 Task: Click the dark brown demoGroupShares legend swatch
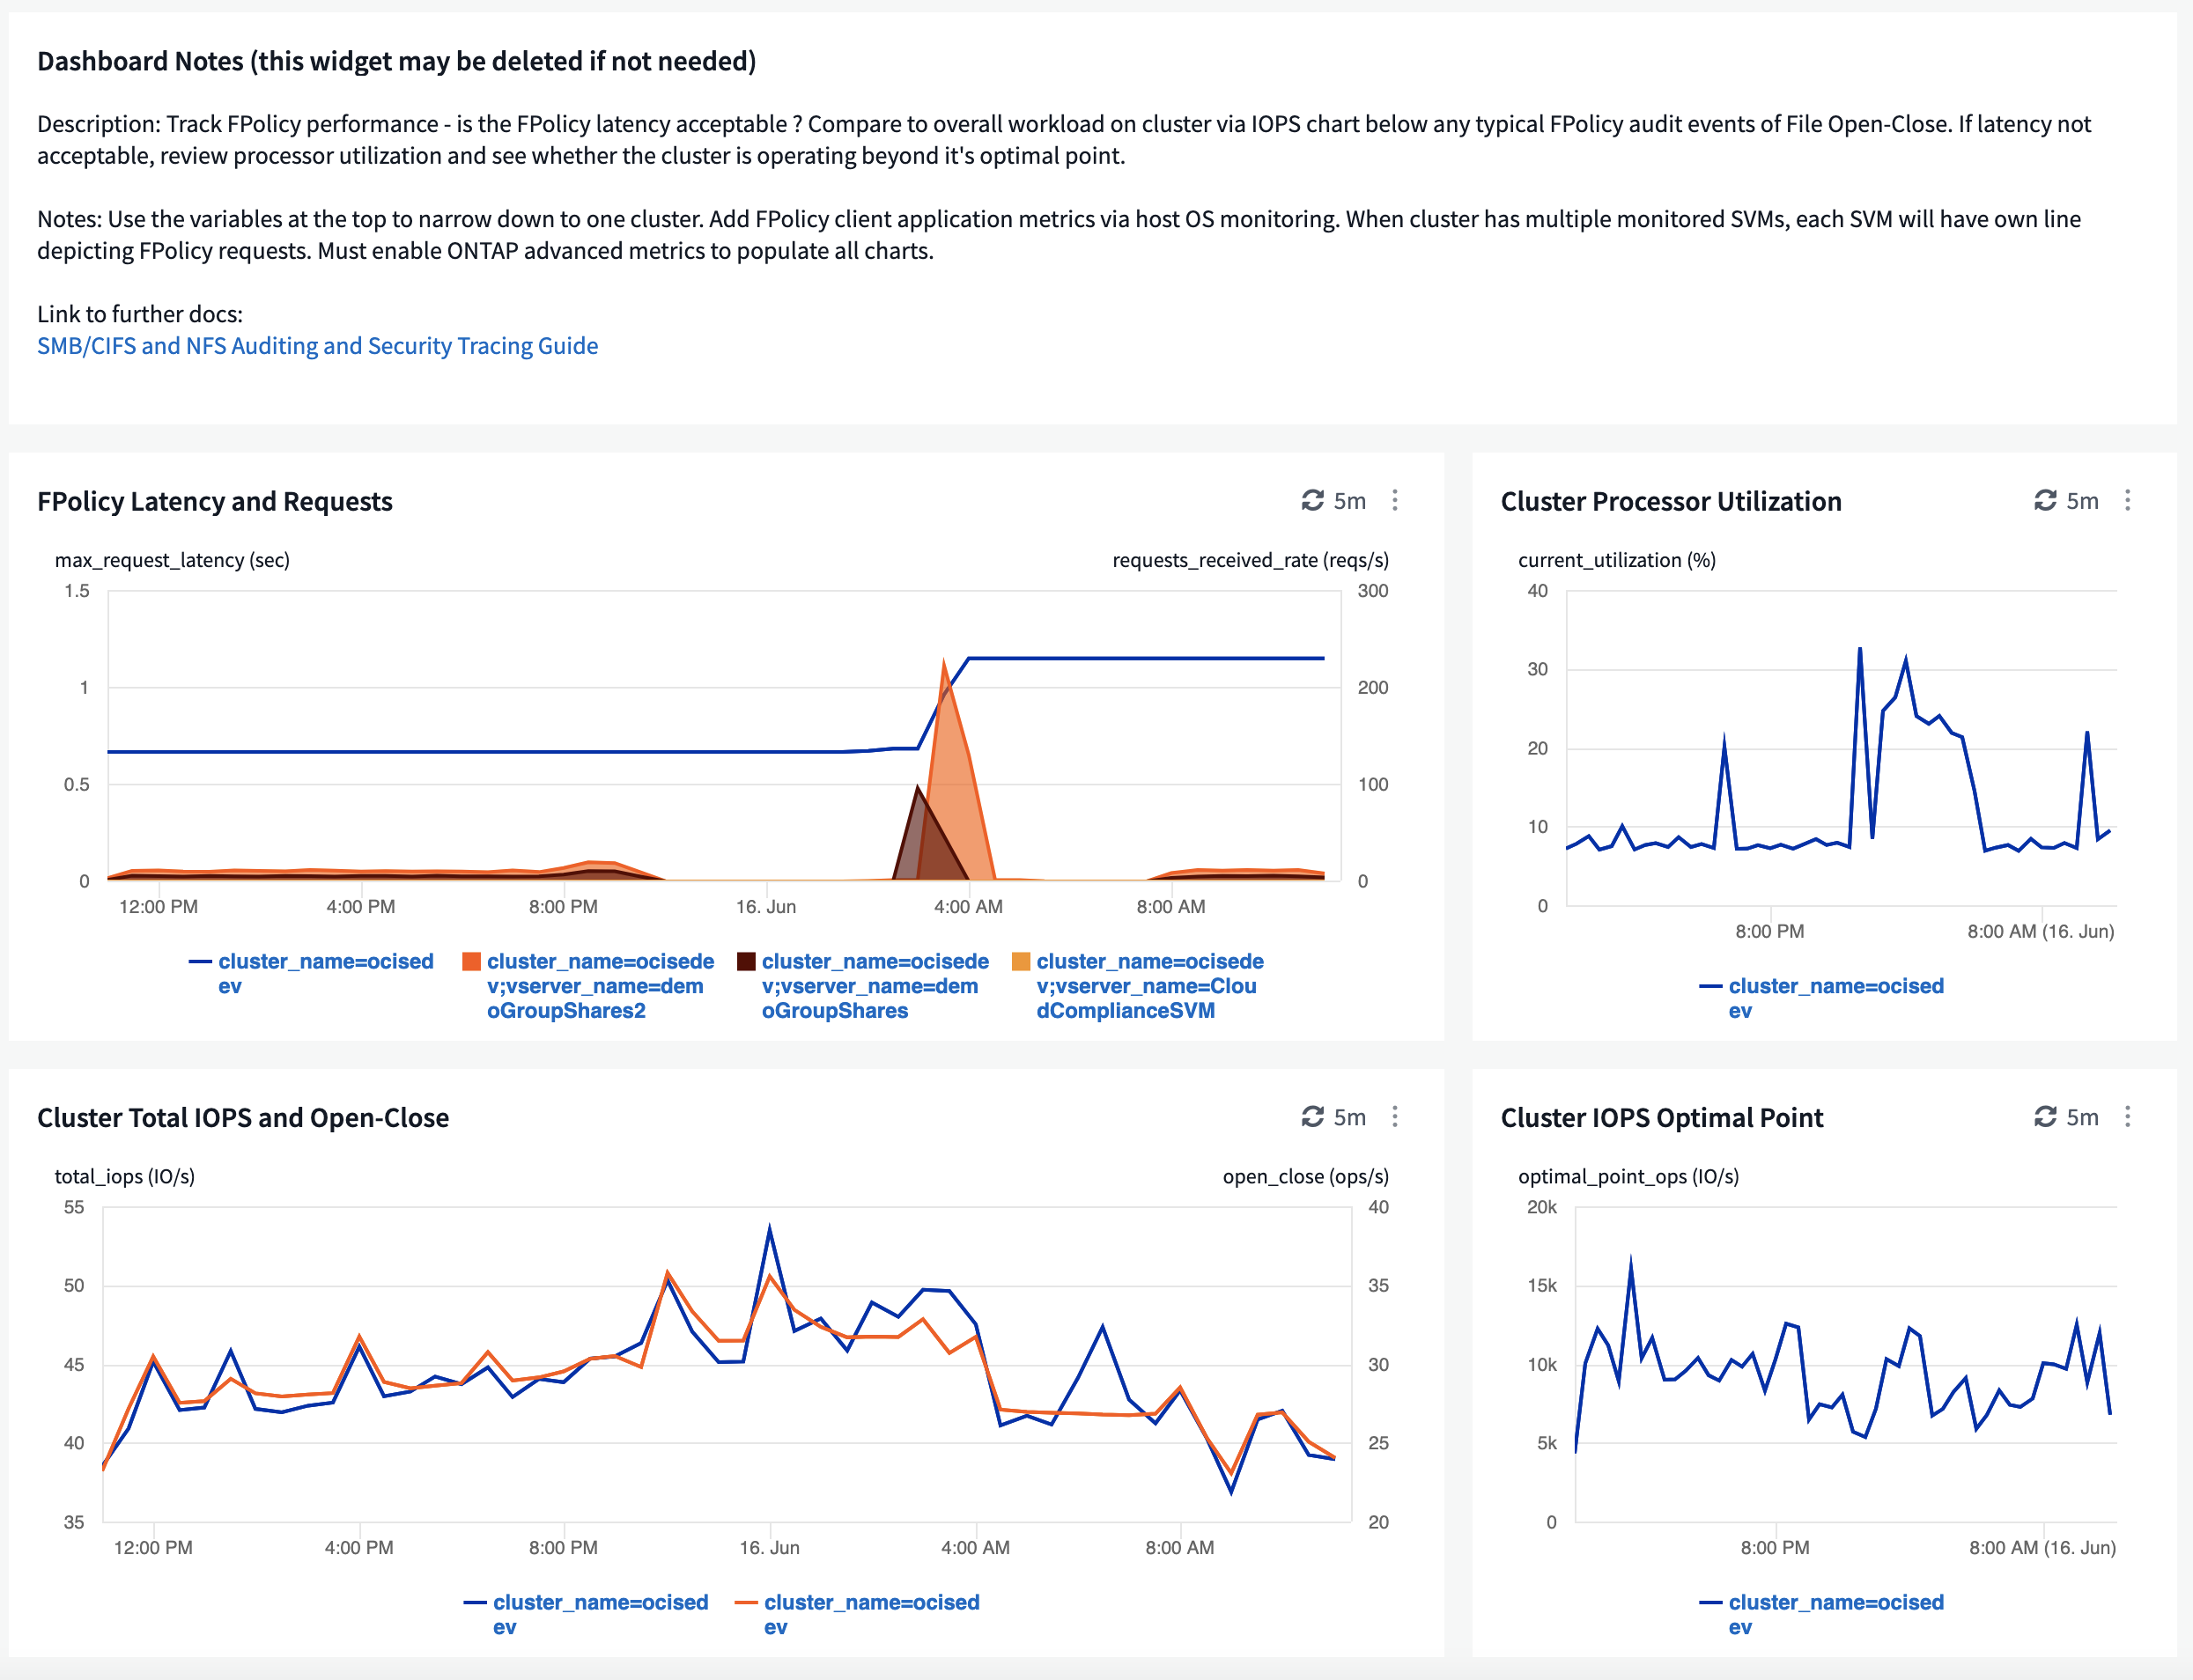coord(746,962)
